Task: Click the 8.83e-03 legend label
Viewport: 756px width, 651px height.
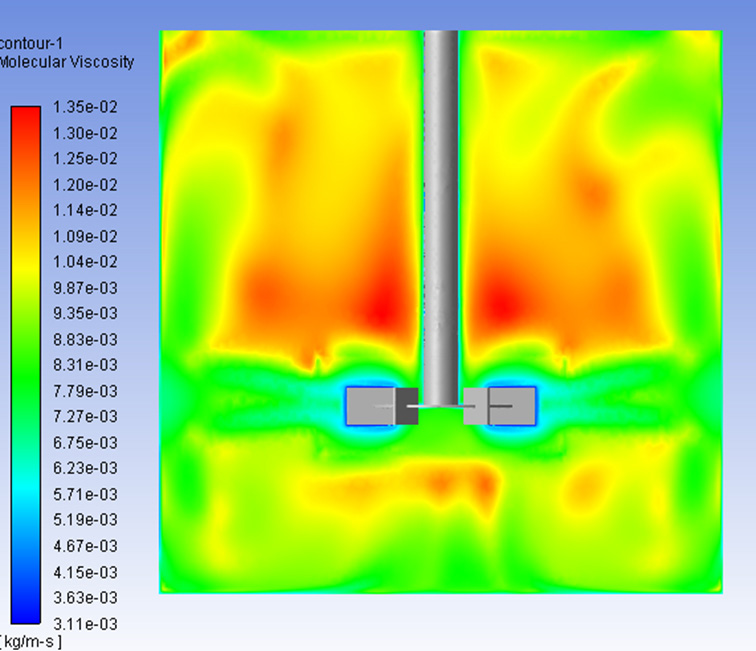Action: pos(85,339)
